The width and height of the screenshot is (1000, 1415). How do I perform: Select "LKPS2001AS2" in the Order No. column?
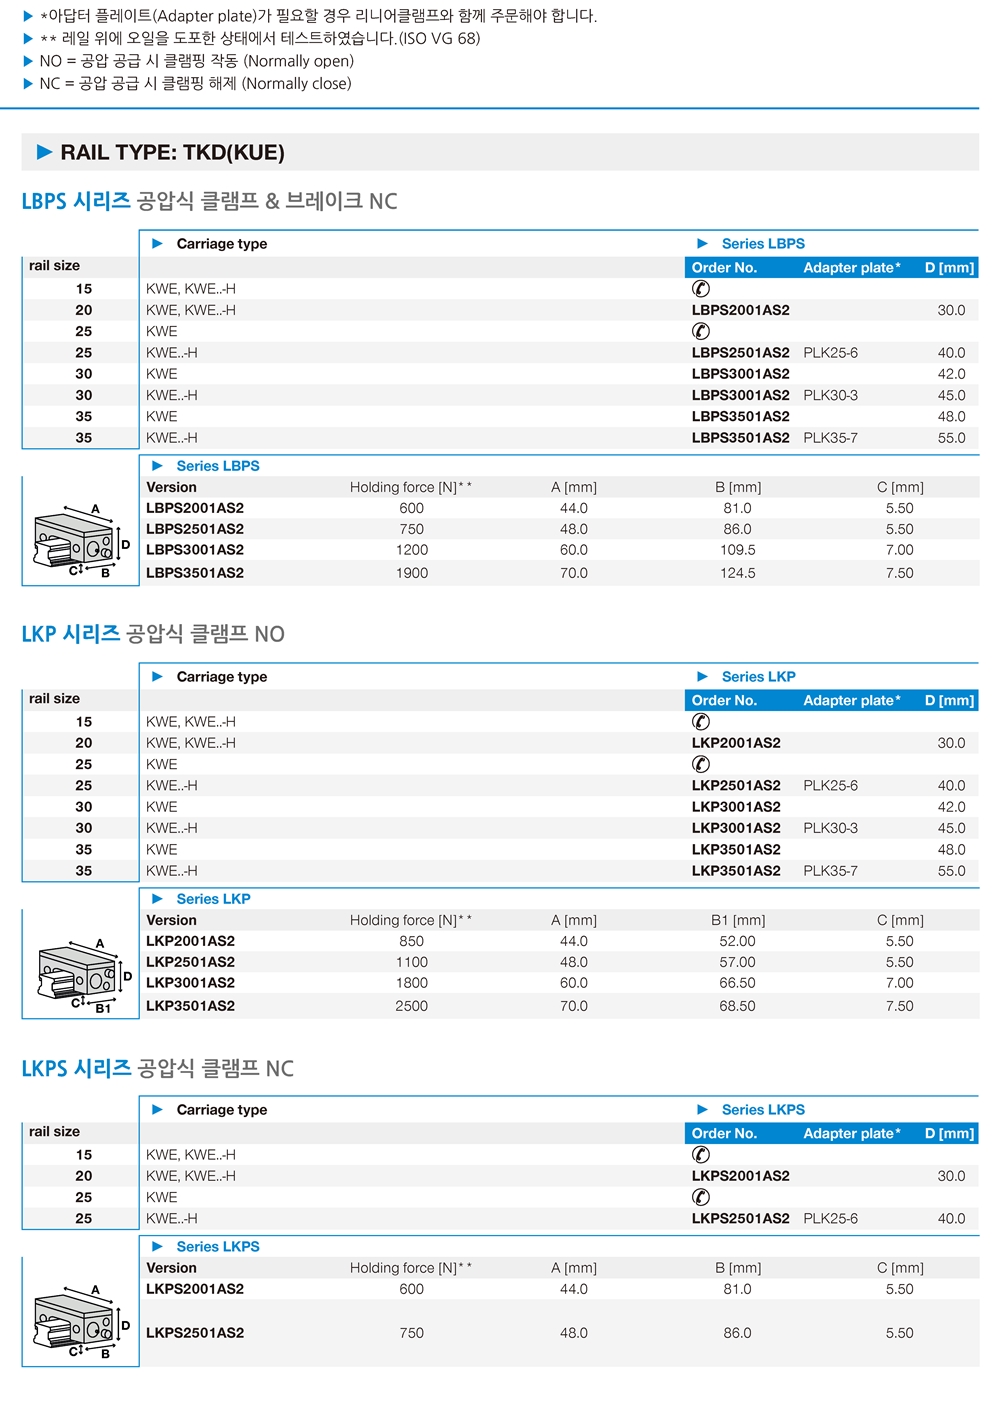(741, 1176)
